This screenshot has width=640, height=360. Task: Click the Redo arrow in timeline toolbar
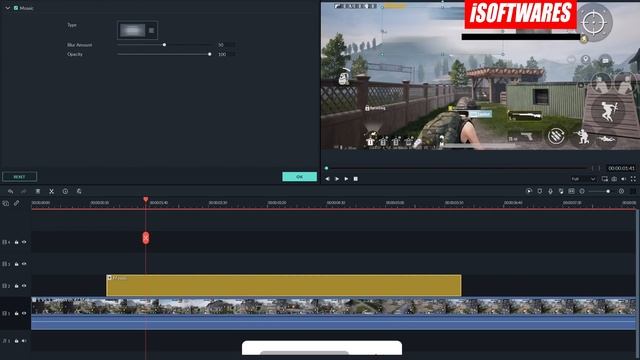click(x=24, y=191)
